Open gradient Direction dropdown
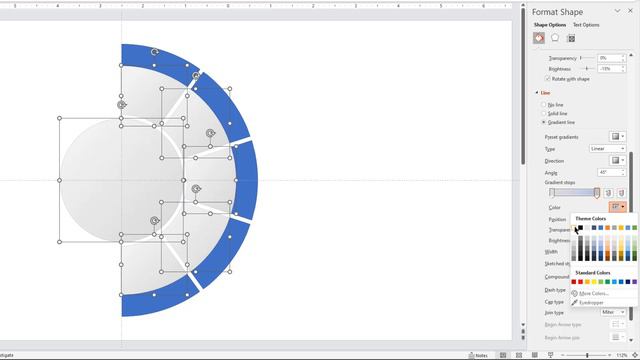Image resolution: width=640 pixels, height=360 pixels. [x=618, y=160]
